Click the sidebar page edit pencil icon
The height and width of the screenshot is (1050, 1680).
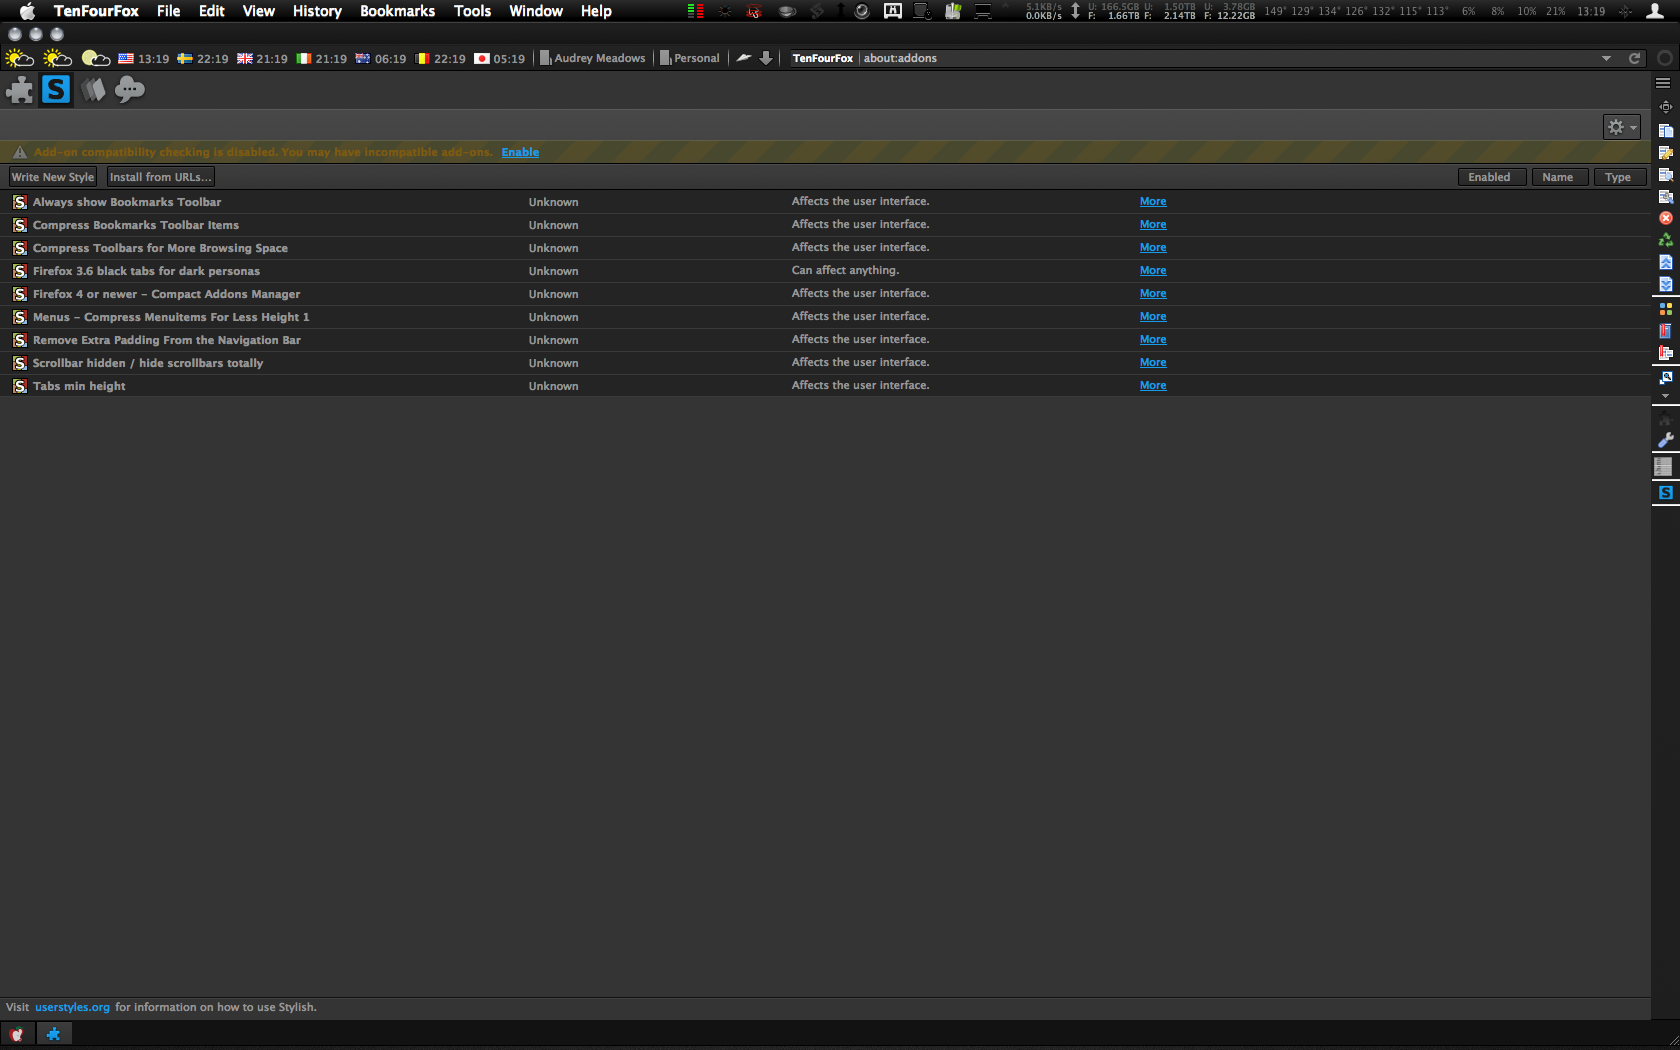click(1666, 153)
